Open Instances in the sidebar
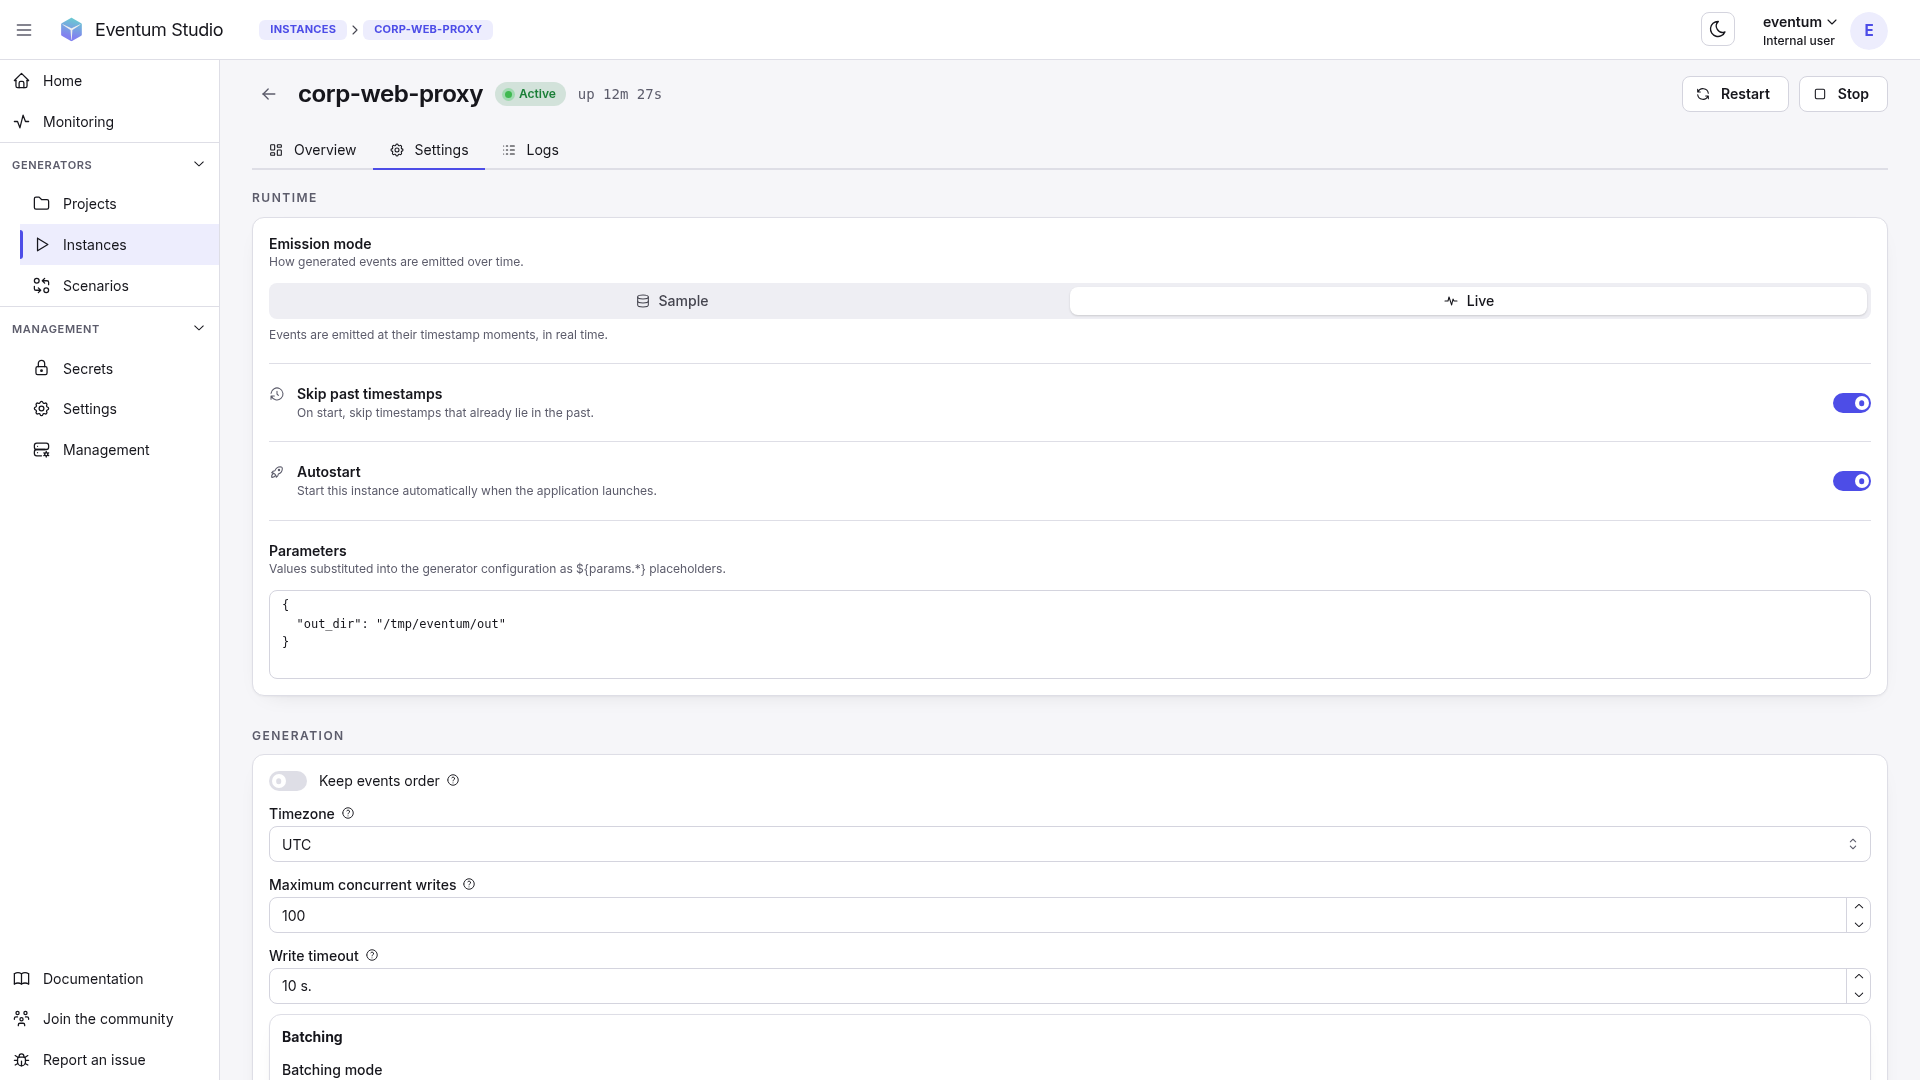 click(119, 245)
